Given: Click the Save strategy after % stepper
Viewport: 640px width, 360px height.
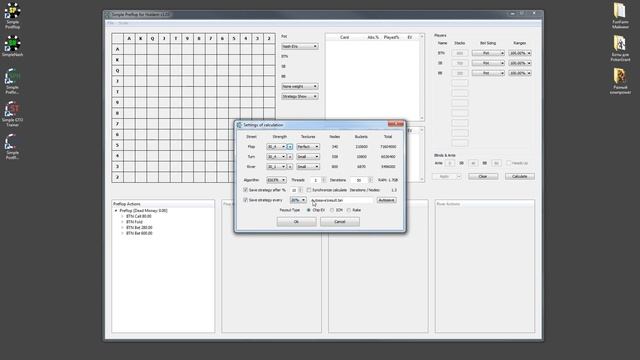Looking at the screenshot, I should pos(301,190).
